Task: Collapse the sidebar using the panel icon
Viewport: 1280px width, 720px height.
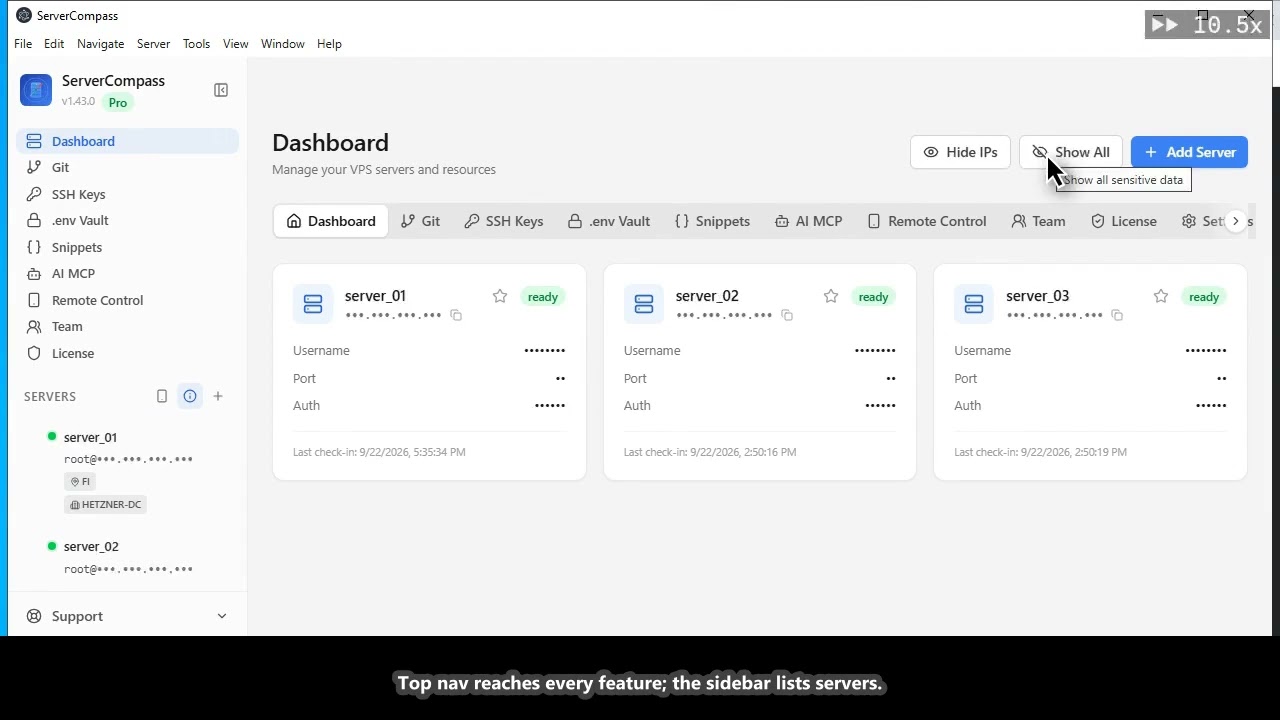Action: coord(221,90)
